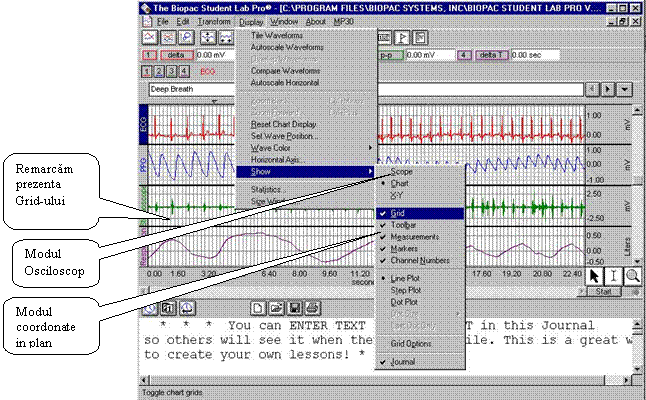646x400 pixels.
Task: Select Scope mode in Show submenu
Action: pos(402,171)
